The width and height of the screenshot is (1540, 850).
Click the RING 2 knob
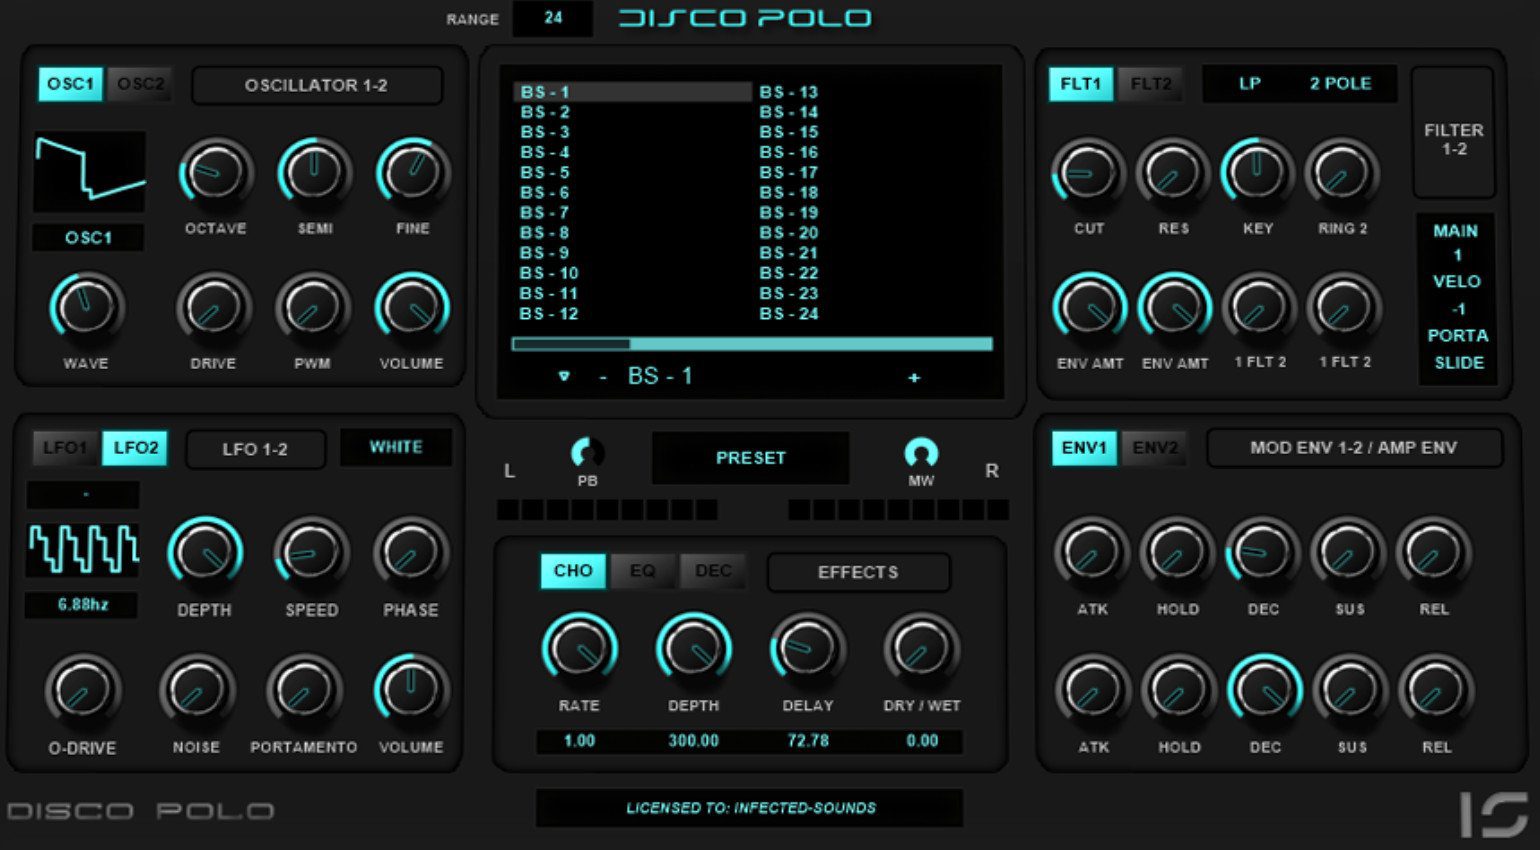click(1342, 173)
